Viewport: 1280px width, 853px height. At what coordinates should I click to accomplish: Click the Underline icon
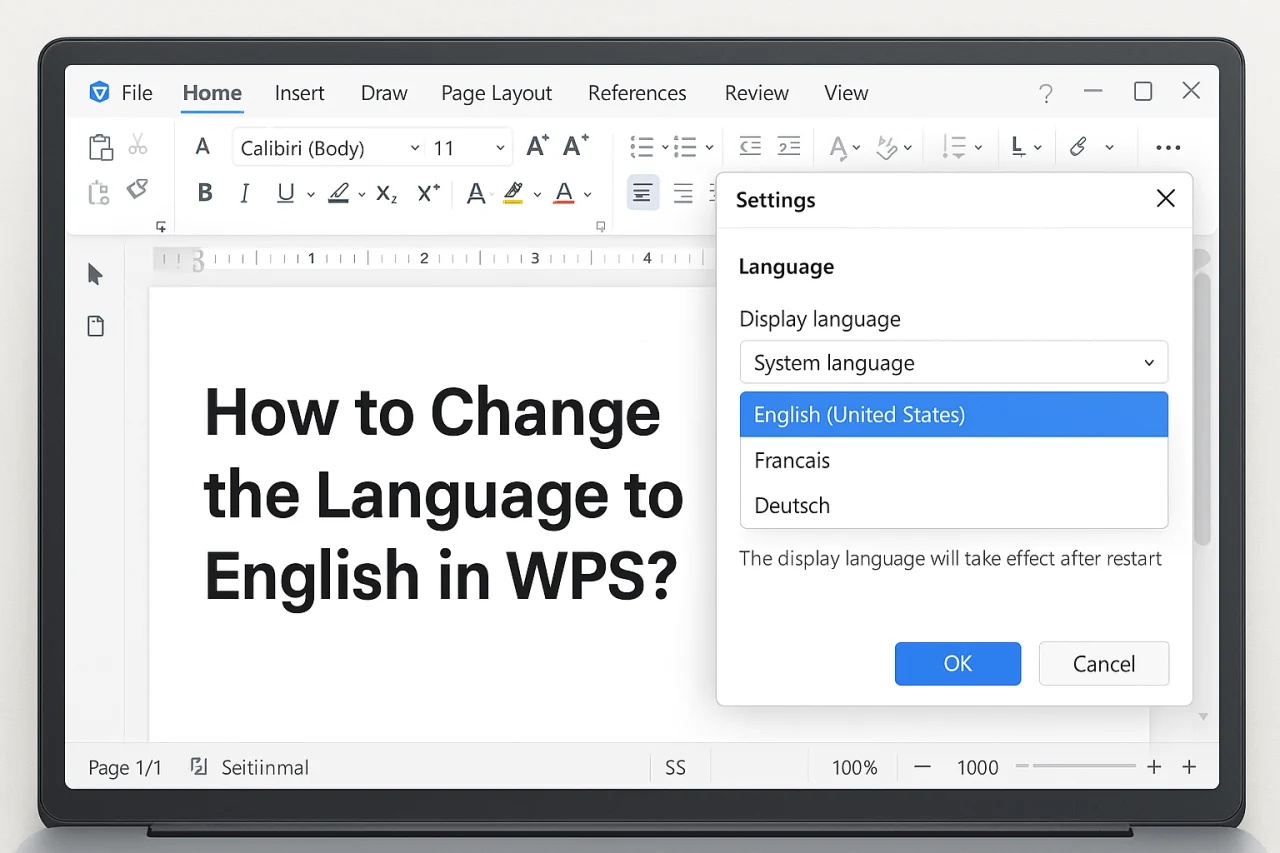tap(286, 193)
